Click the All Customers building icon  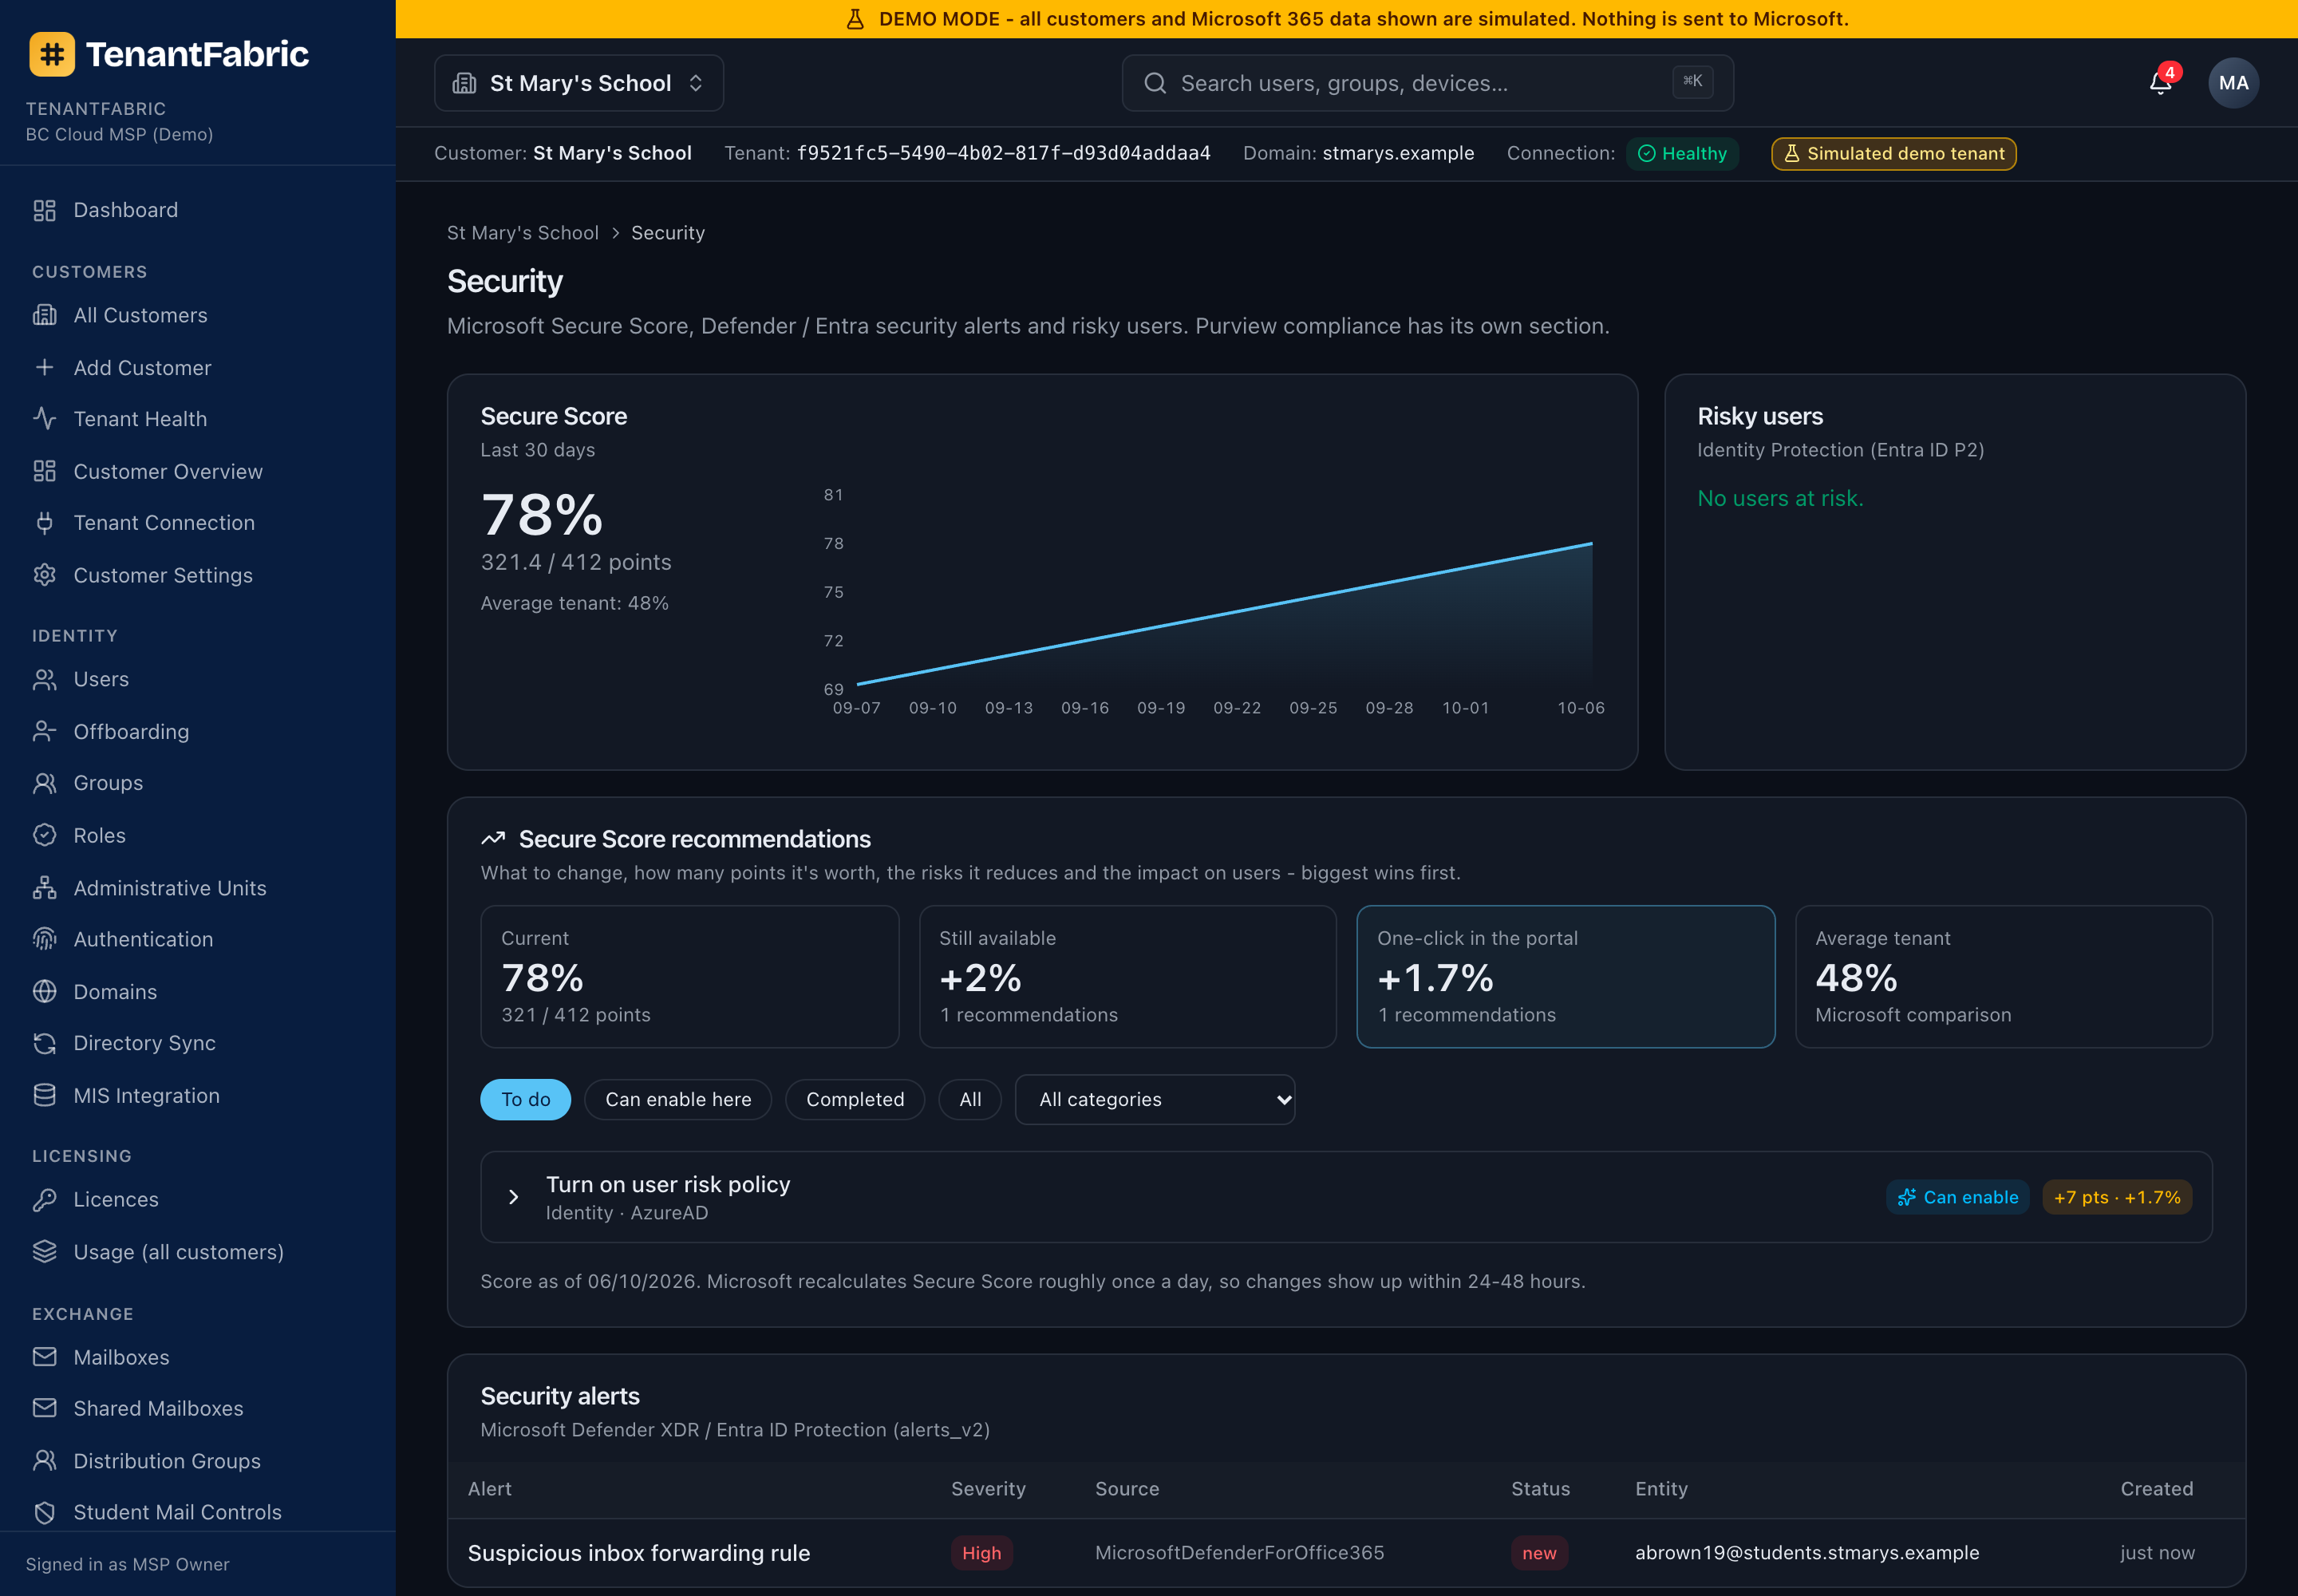[44, 315]
